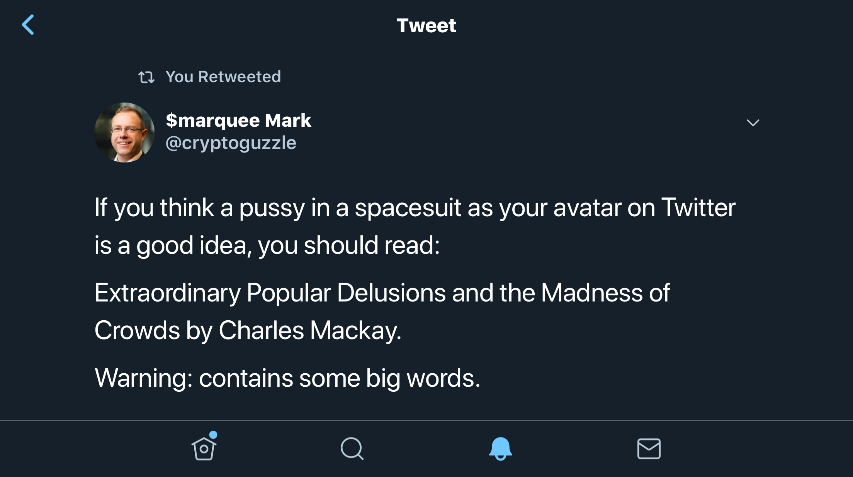Open the Messages envelope icon
The width and height of the screenshot is (853, 477).
coord(649,449)
